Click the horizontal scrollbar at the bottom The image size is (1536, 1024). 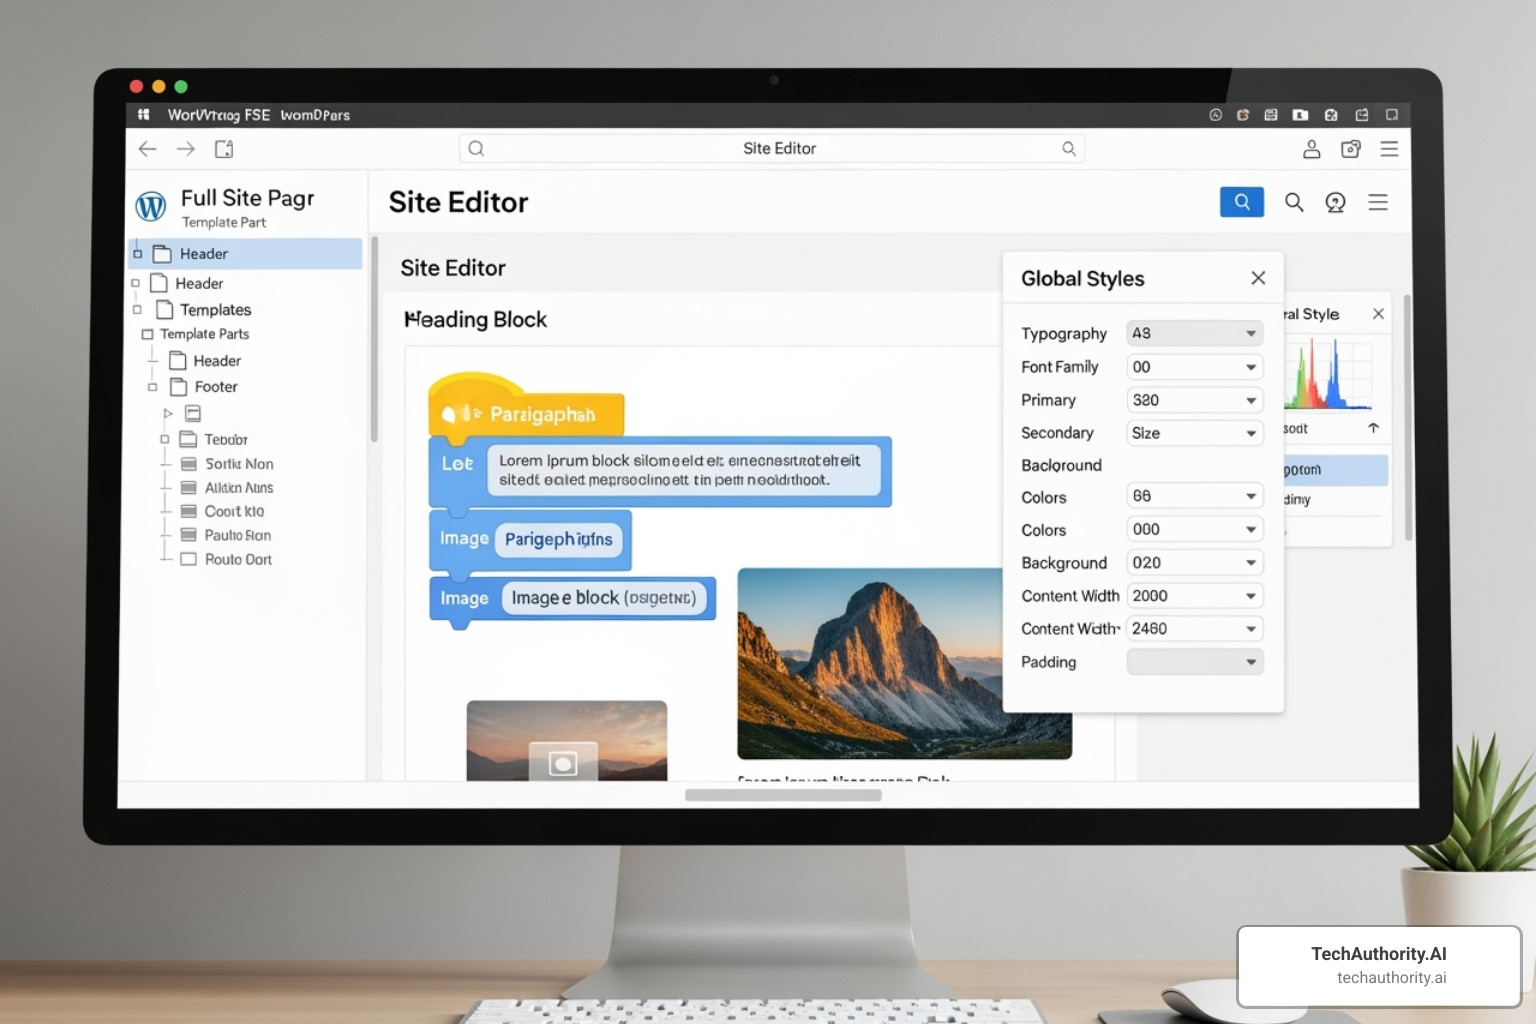point(783,795)
